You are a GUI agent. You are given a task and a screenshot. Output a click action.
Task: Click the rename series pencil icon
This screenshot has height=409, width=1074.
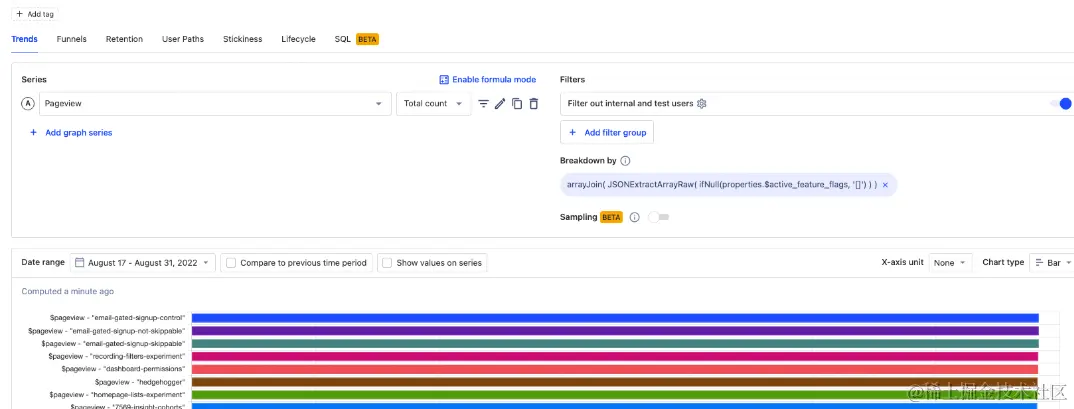pos(500,103)
